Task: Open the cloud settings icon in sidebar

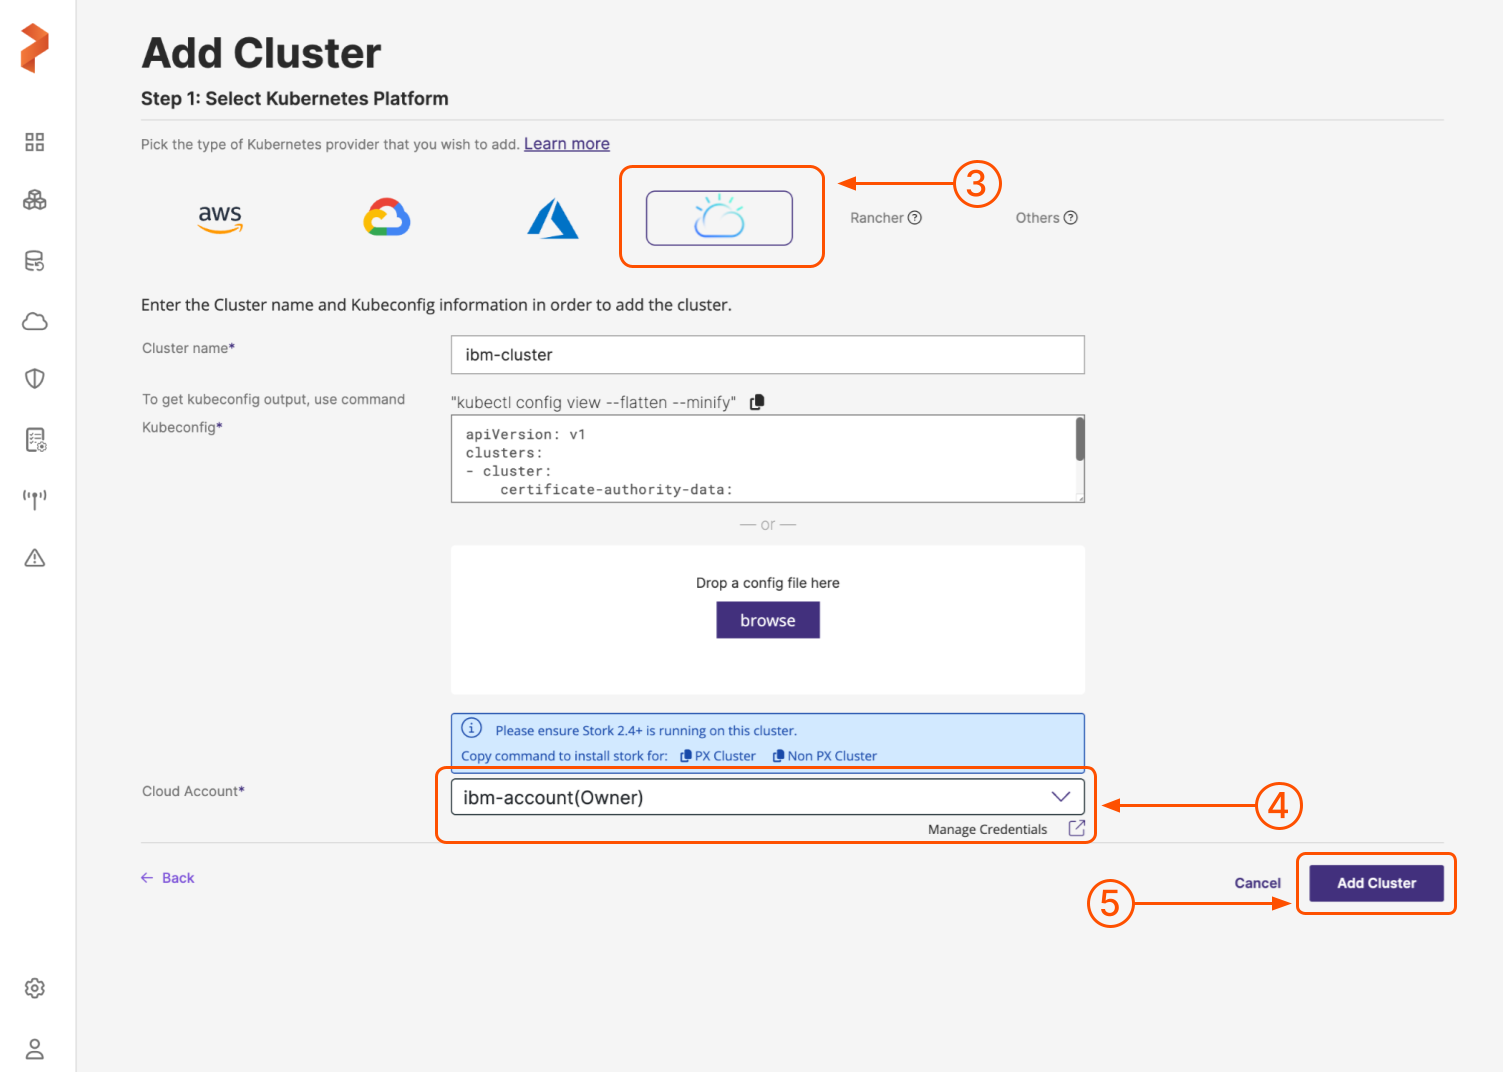Action: (x=35, y=321)
